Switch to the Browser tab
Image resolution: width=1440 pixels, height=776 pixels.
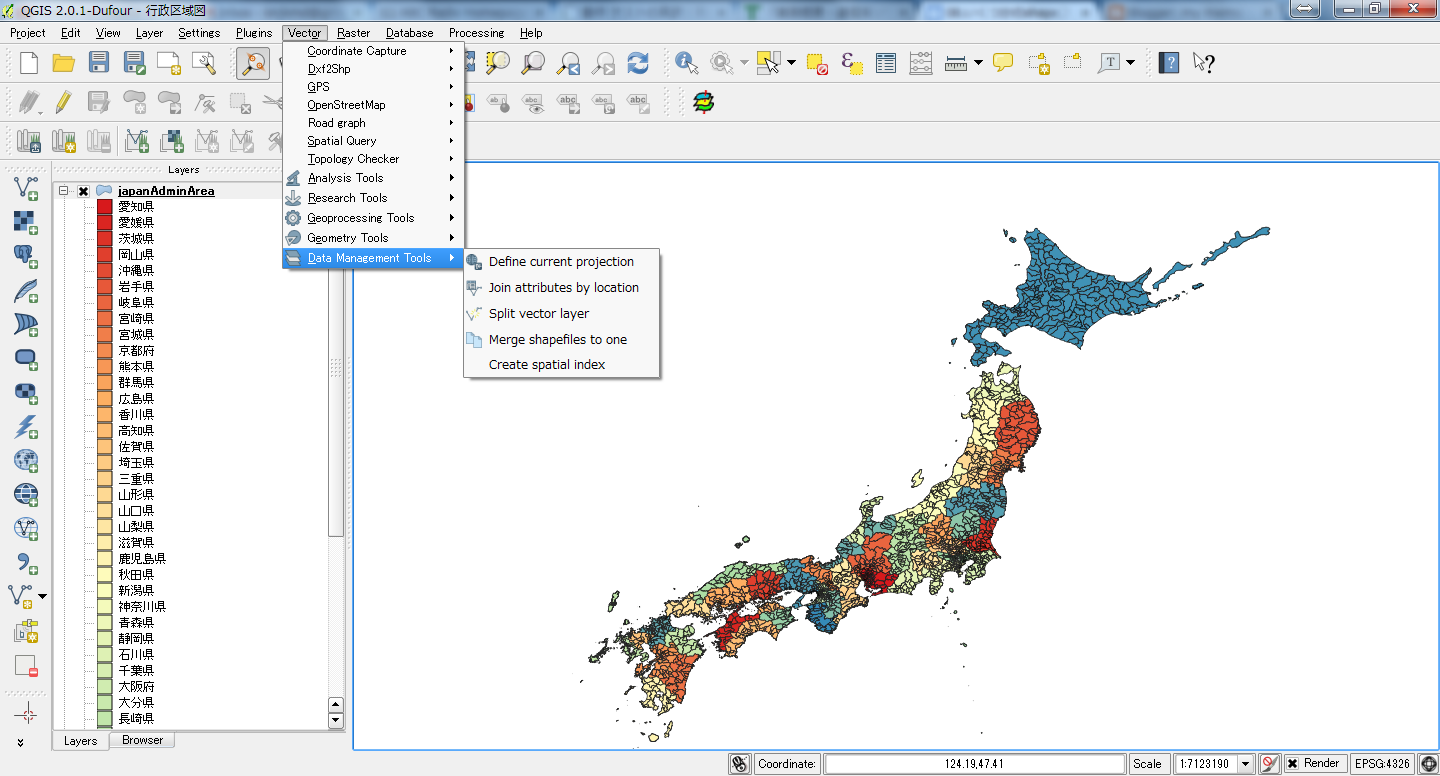(x=142, y=740)
